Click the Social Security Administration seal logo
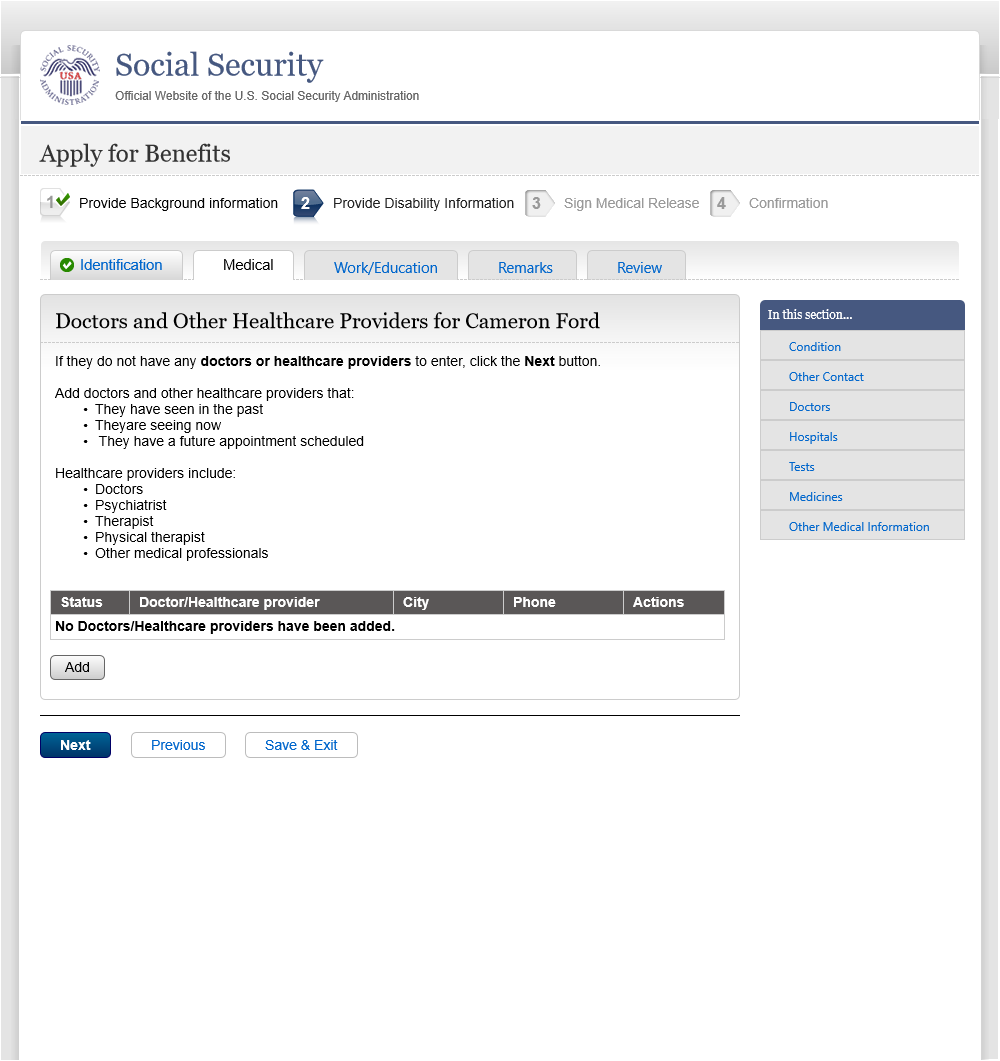 coord(70,75)
